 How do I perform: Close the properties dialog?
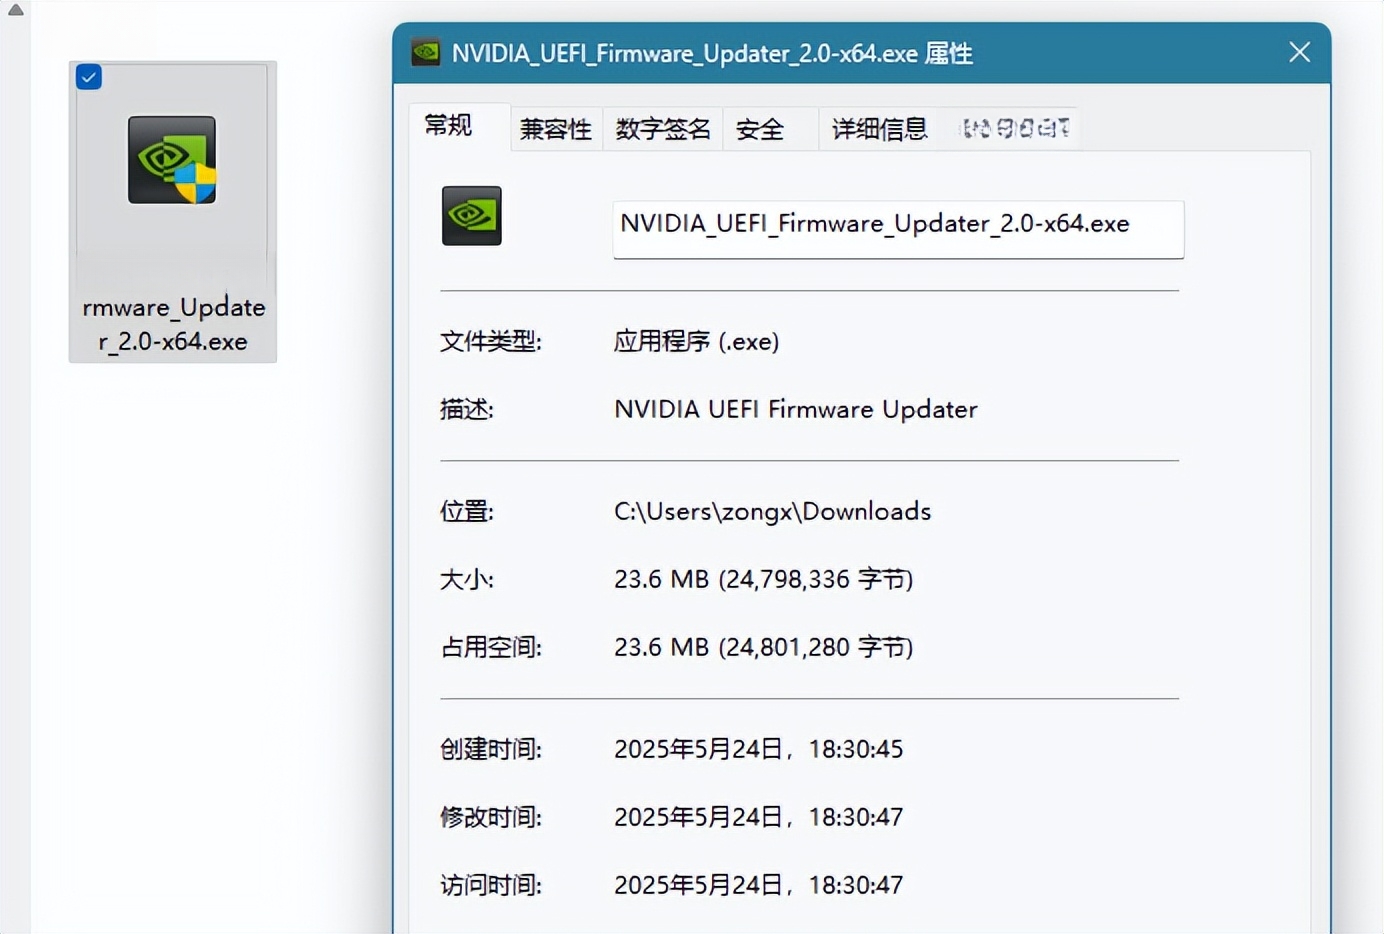[x=1299, y=52]
